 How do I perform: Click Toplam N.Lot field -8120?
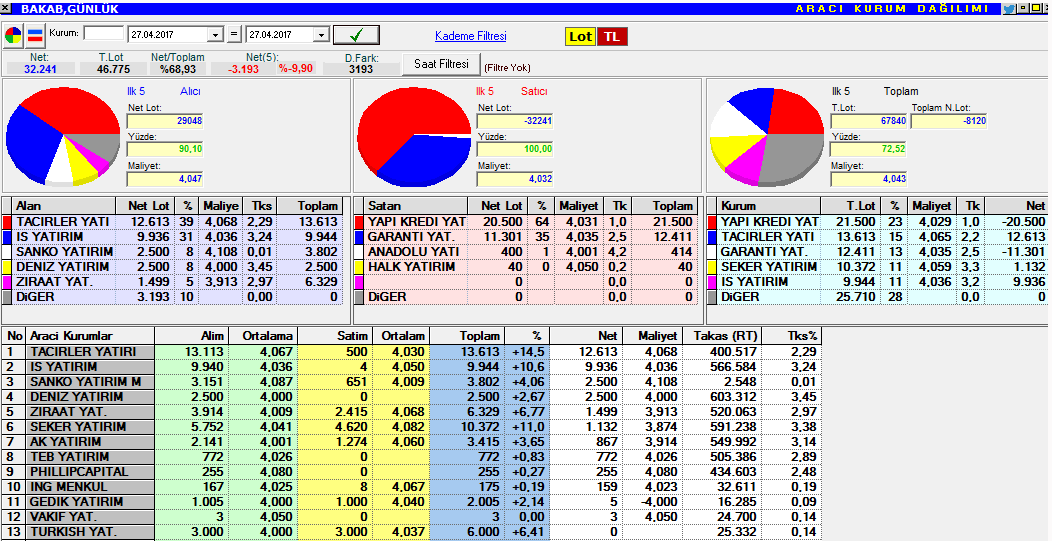[949, 121]
